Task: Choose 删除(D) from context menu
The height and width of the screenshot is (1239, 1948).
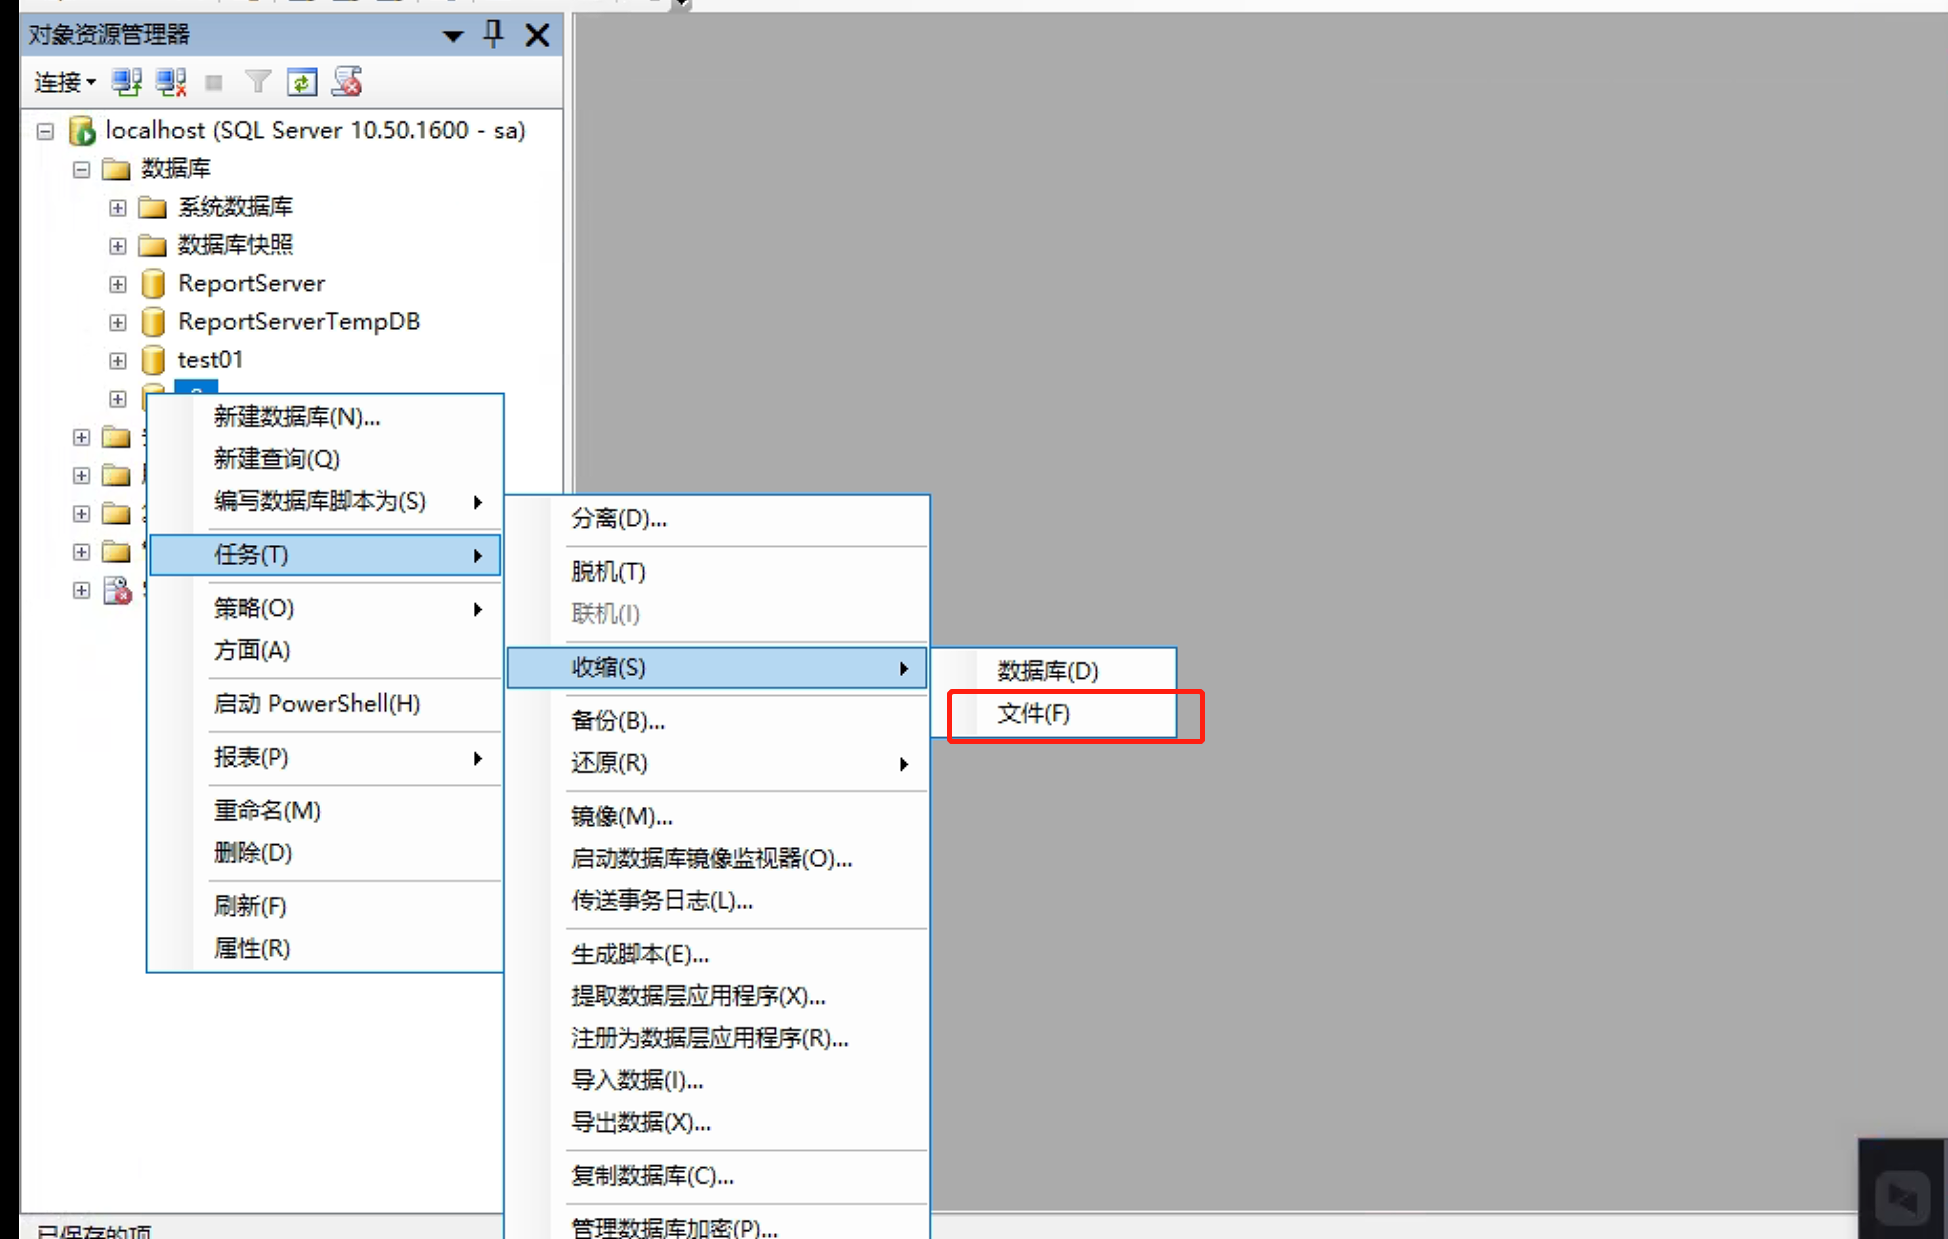Action: [325, 853]
